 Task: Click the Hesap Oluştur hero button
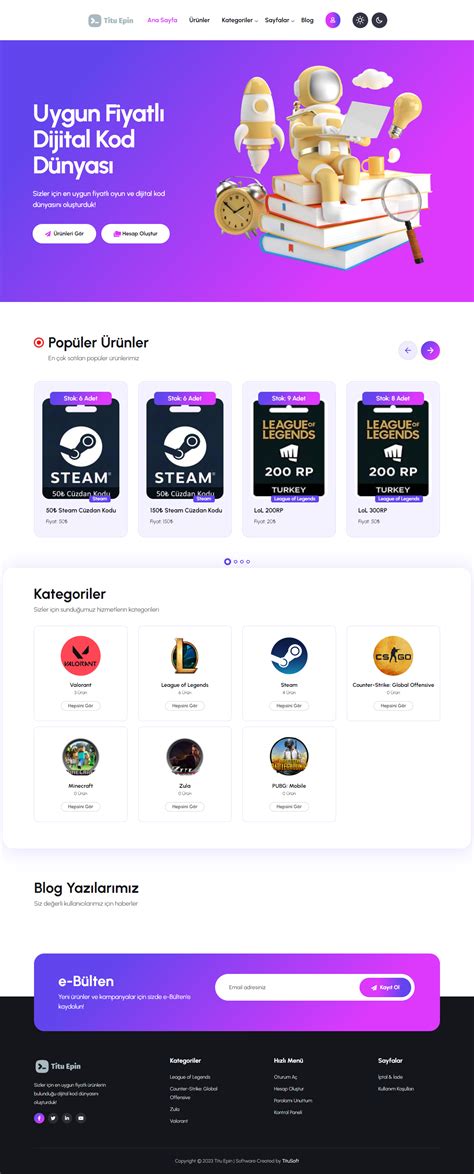click(x=136, y=234)
